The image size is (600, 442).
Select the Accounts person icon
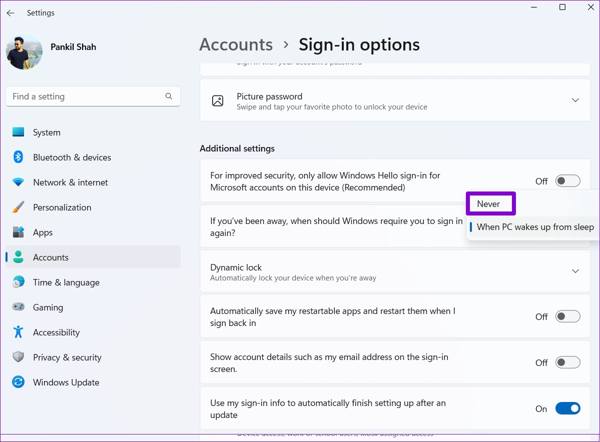[x=18, y=257]
